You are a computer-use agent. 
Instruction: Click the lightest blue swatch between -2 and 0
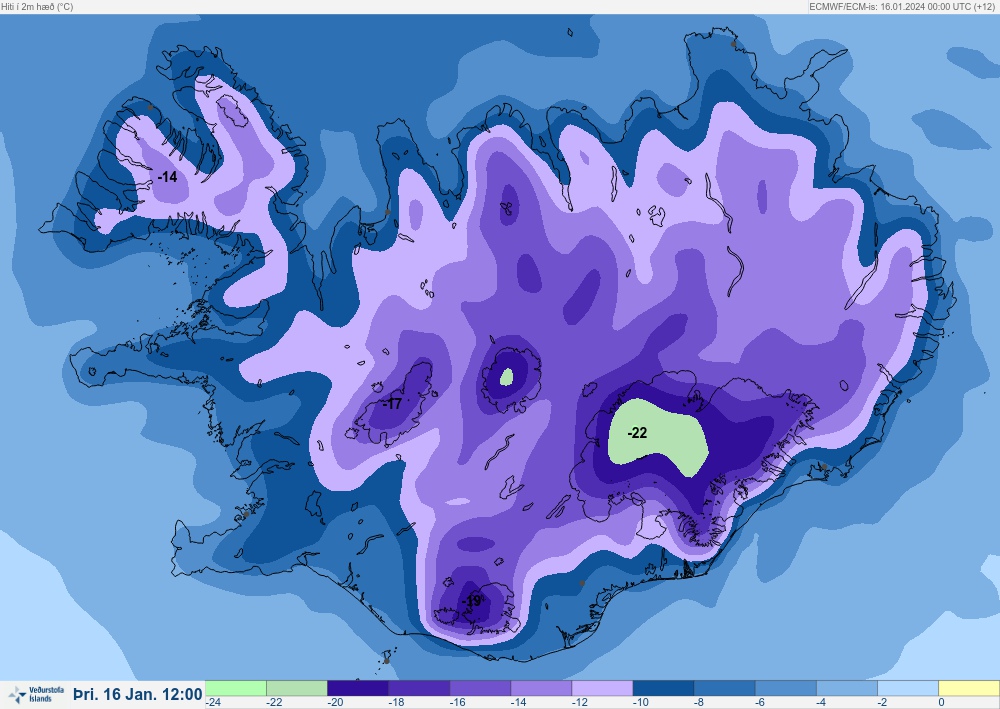coord(908,688)
